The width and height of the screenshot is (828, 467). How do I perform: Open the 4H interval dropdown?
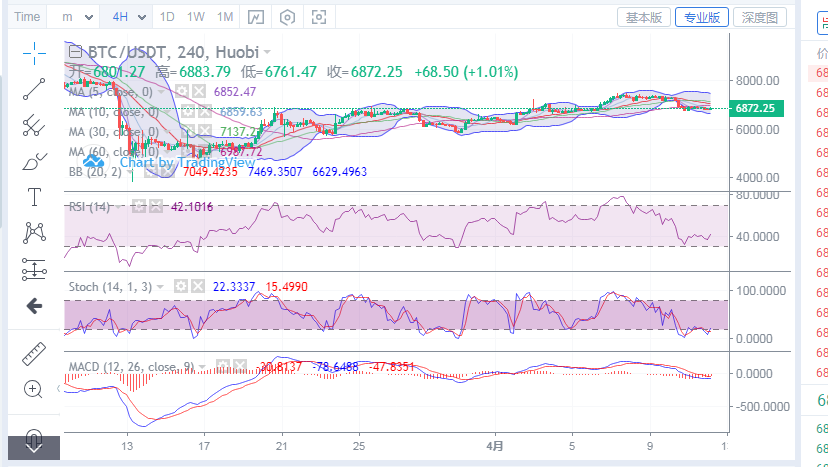tap(129, 17)
